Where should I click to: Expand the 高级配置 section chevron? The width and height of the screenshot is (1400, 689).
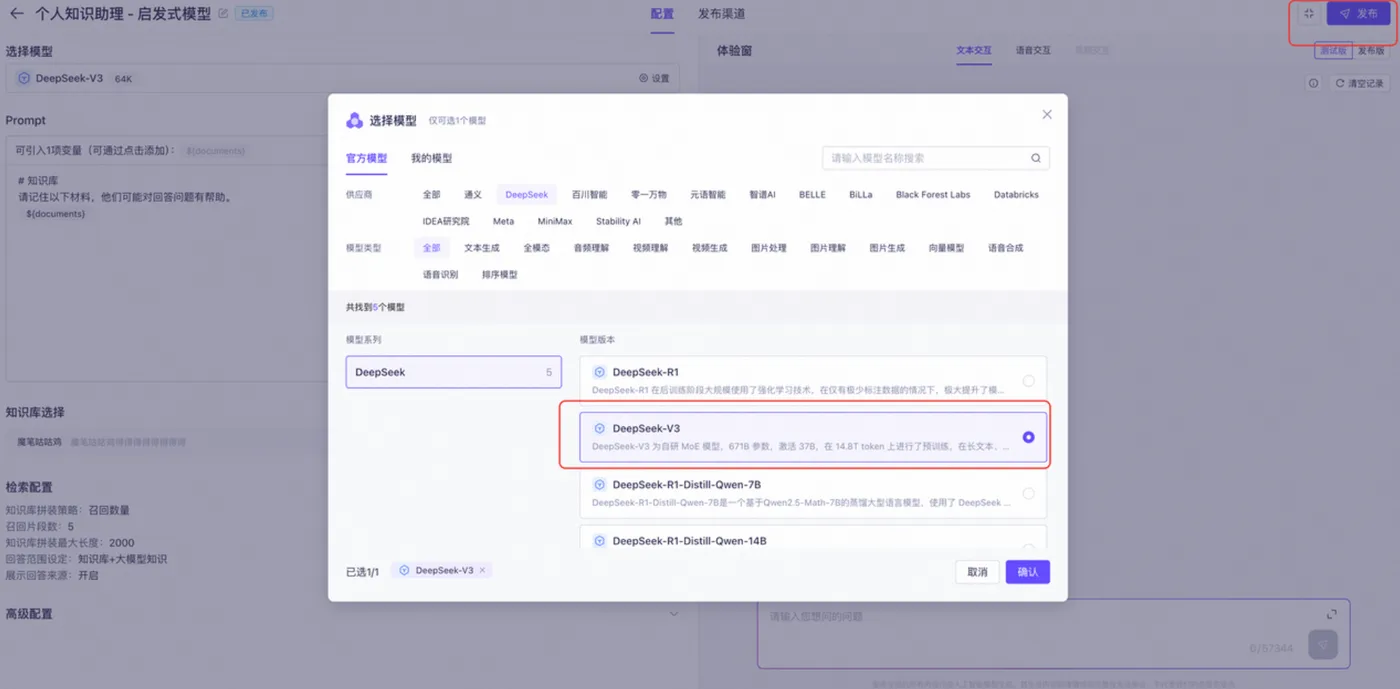coord(673,614)
